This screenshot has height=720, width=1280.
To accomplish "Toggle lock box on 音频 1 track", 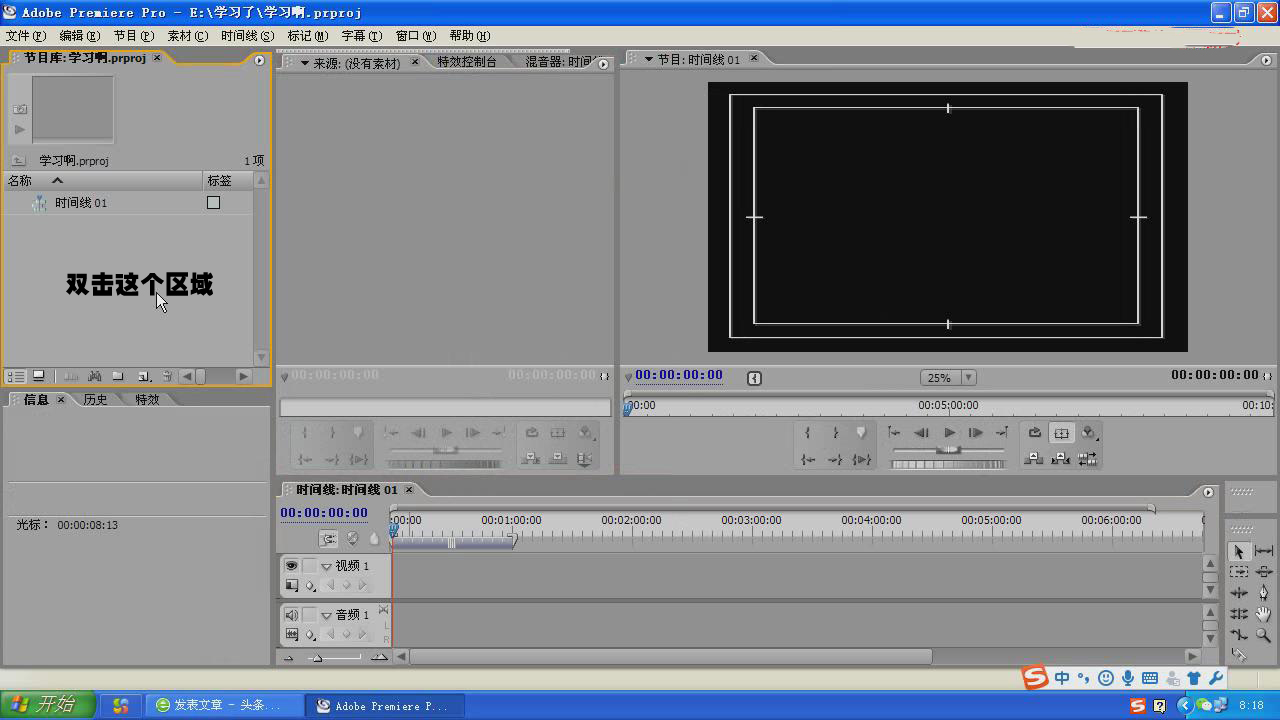I will pyautogui.click(x=309, y=615).
